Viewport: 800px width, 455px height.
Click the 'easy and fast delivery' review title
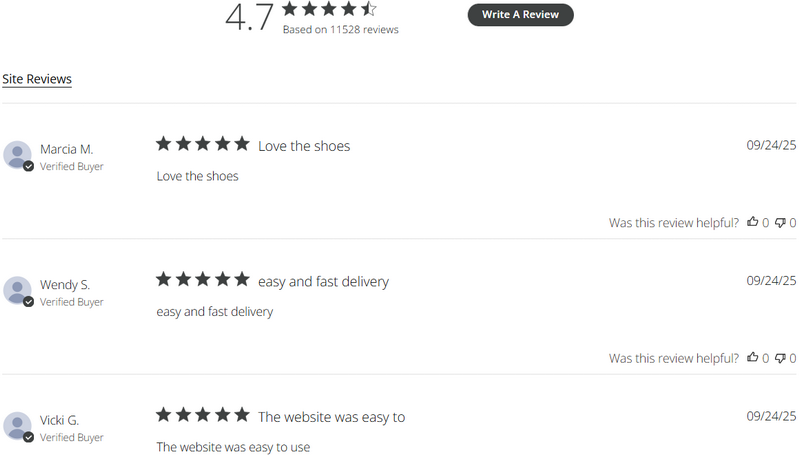tap(323, 282)
